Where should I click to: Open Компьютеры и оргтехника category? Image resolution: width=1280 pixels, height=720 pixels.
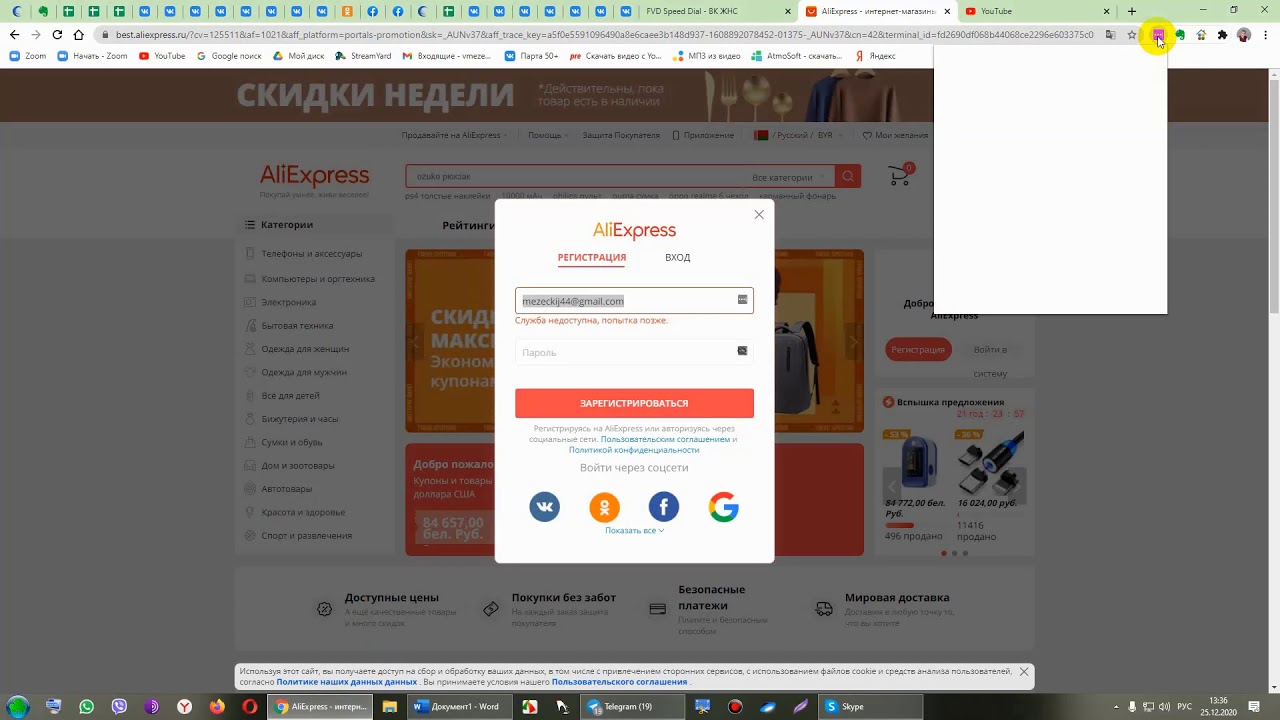point(318,279)
